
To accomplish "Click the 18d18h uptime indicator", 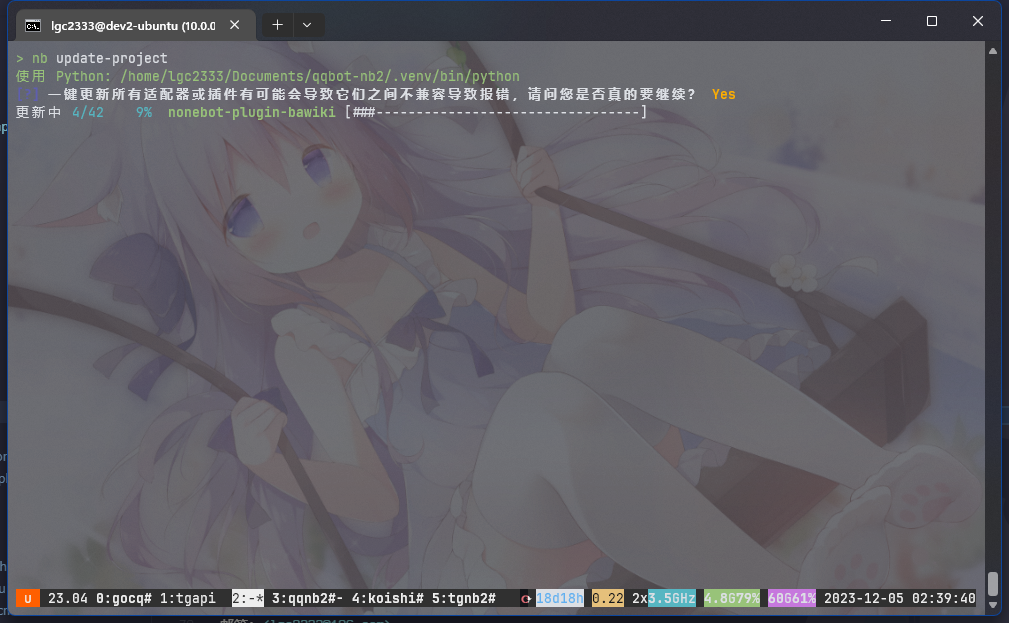I will 560,599.
